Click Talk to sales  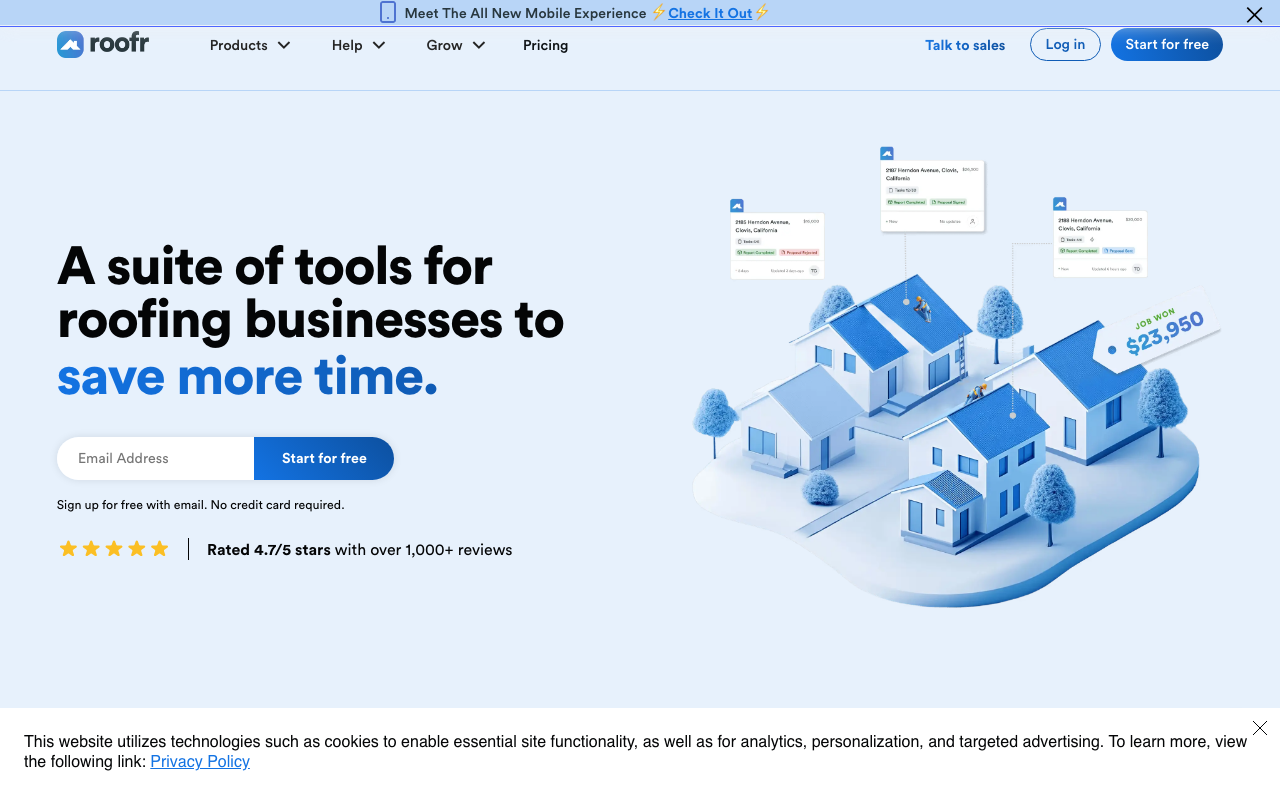tap(965, 45)
